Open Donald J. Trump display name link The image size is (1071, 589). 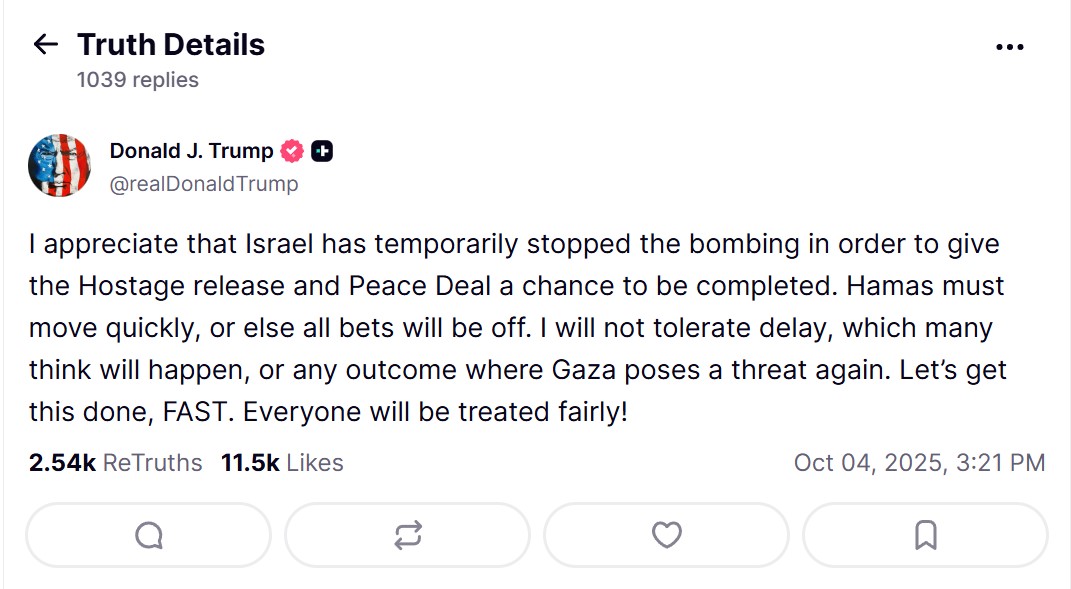(x=191, y=151)
